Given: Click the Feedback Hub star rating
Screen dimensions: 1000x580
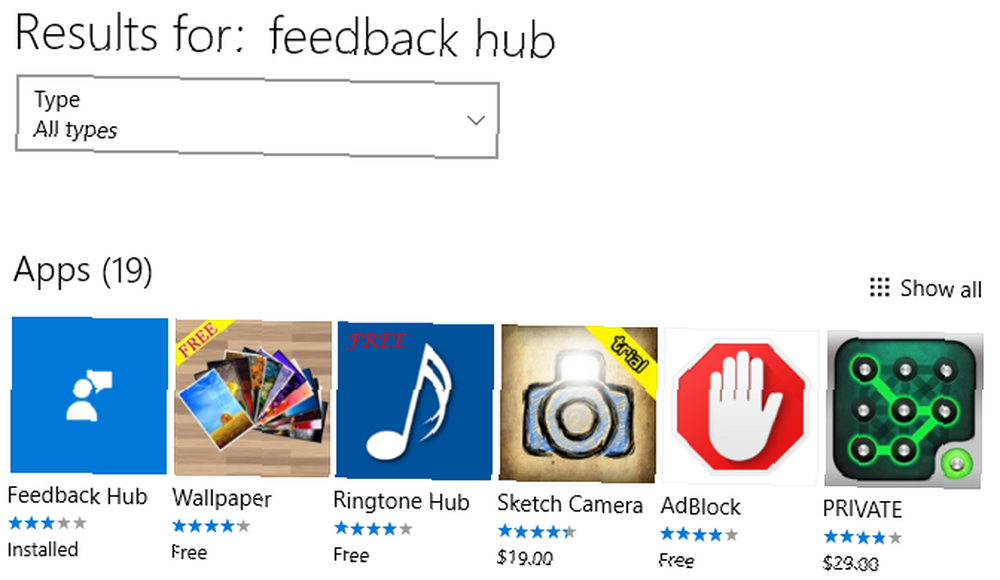Looking at the screenshot, I should tap(47, 523).
